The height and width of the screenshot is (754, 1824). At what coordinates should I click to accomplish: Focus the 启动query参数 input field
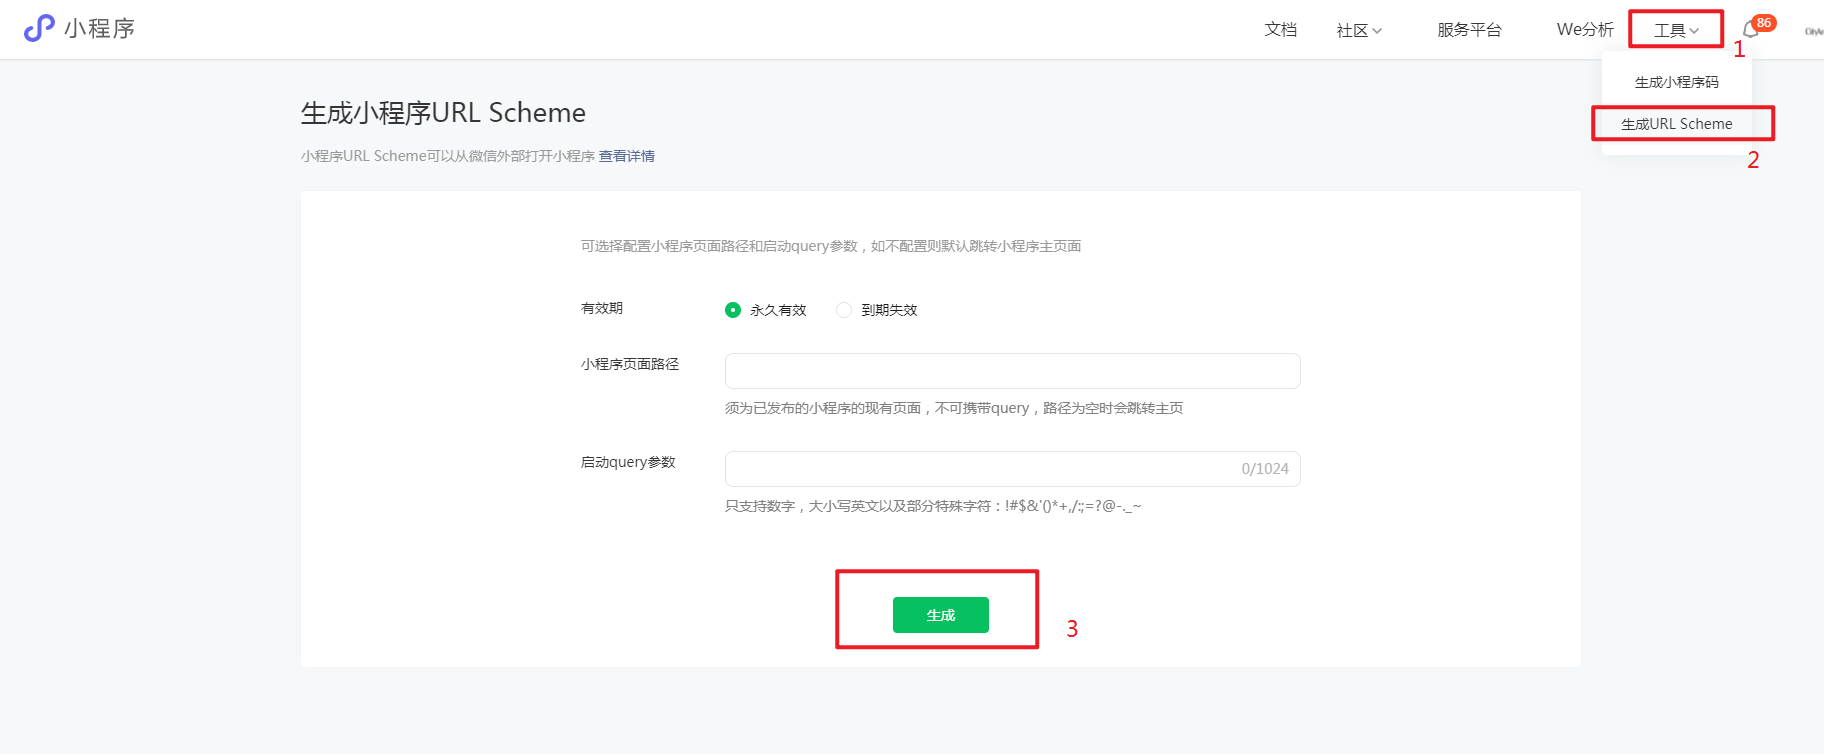[1012, 469]
